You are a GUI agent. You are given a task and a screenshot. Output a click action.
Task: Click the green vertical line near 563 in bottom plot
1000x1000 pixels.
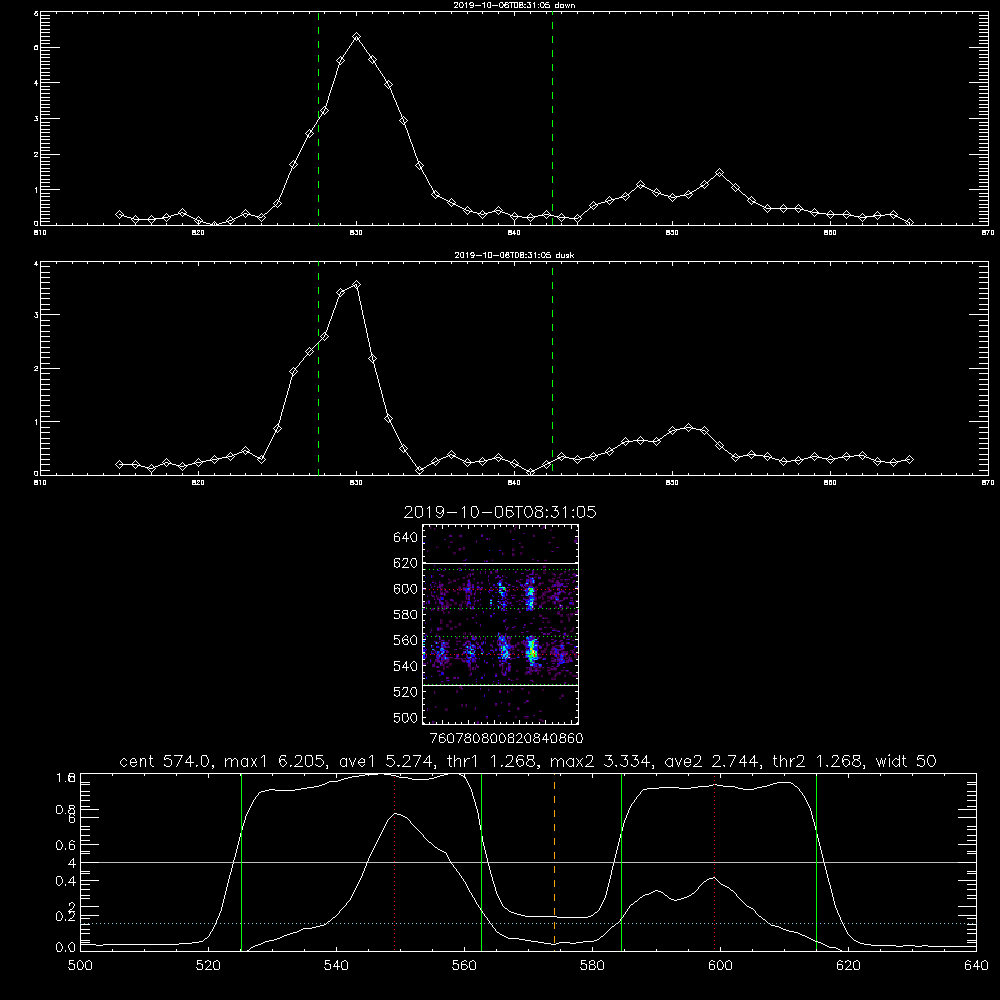[x=482, y=861]
